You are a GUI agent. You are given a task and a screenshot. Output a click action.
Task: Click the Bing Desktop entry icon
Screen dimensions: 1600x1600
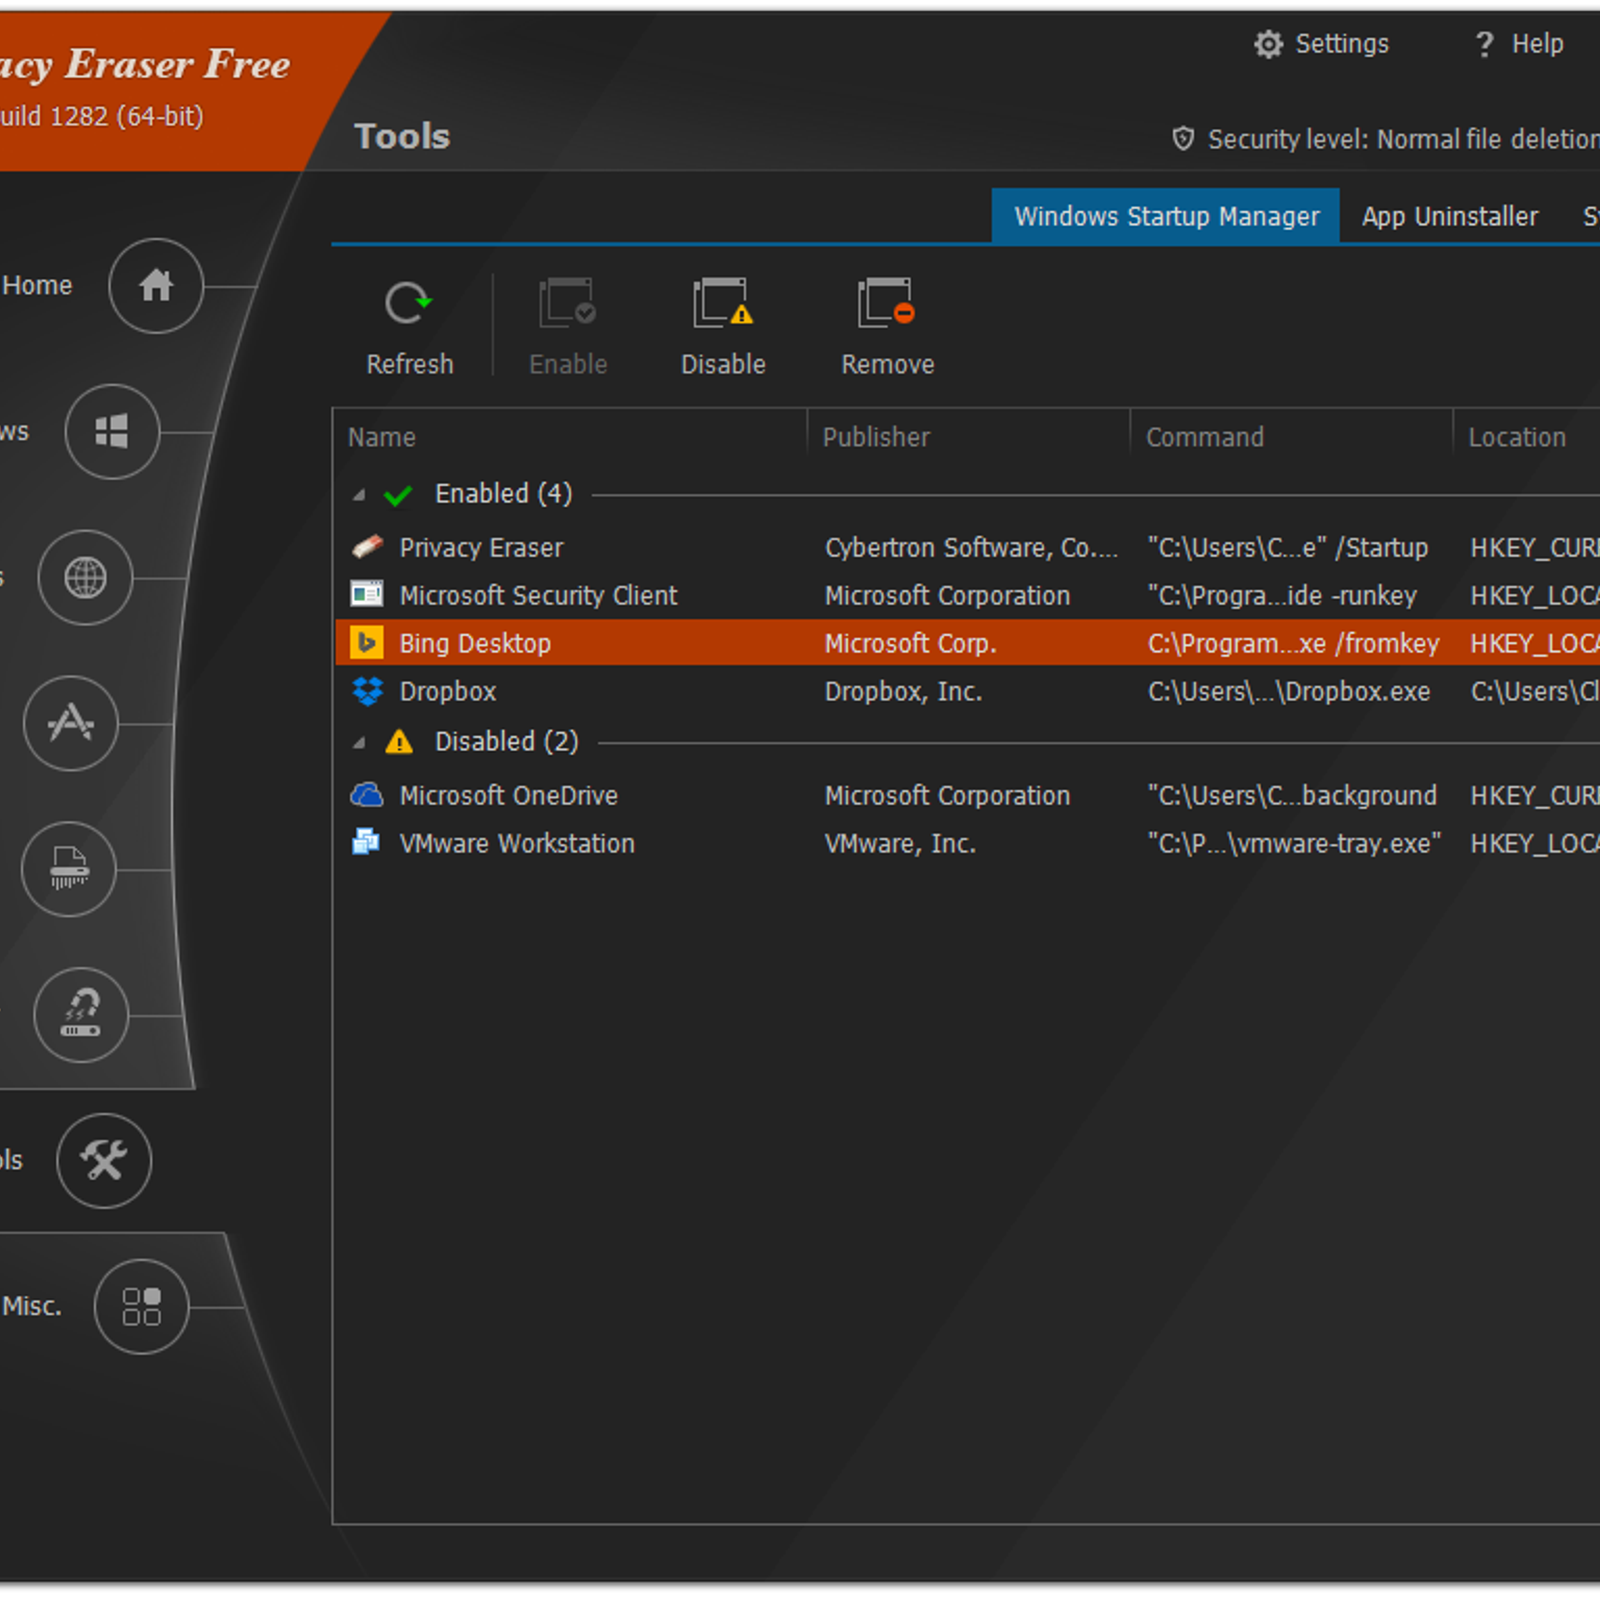point(367,642)
